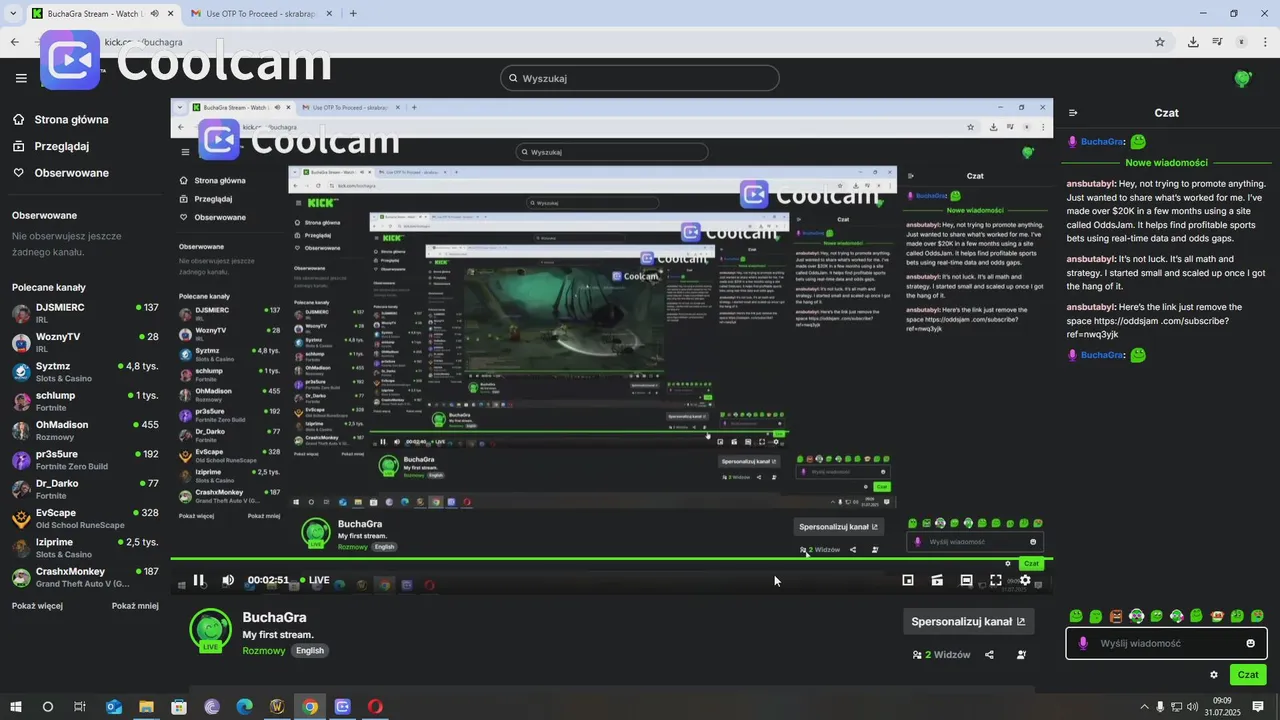Open the Chrome three-dot menu
1280x720 pixels.
[x=1266, y=42]
